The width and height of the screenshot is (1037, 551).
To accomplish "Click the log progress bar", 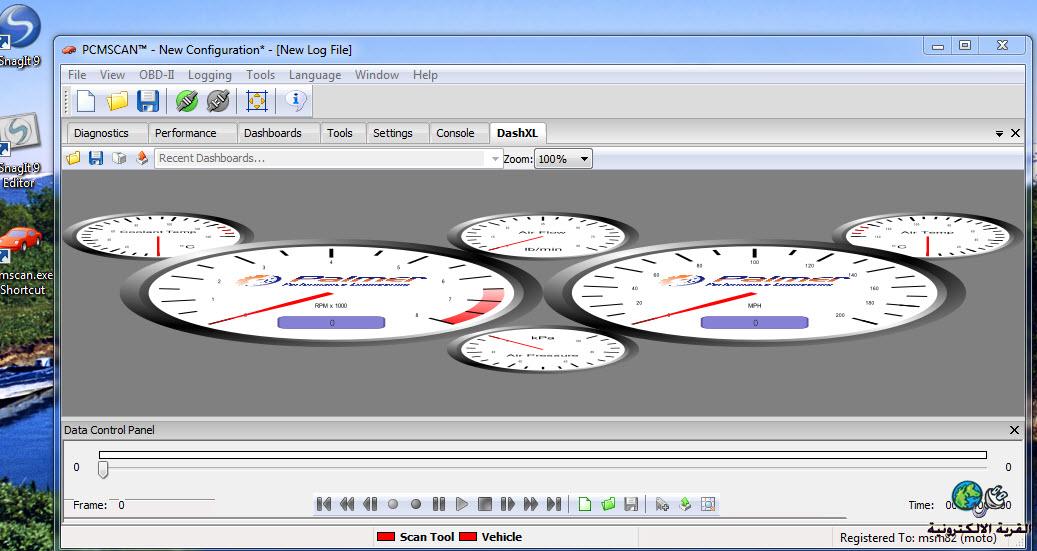I will (x=542, y=454).
